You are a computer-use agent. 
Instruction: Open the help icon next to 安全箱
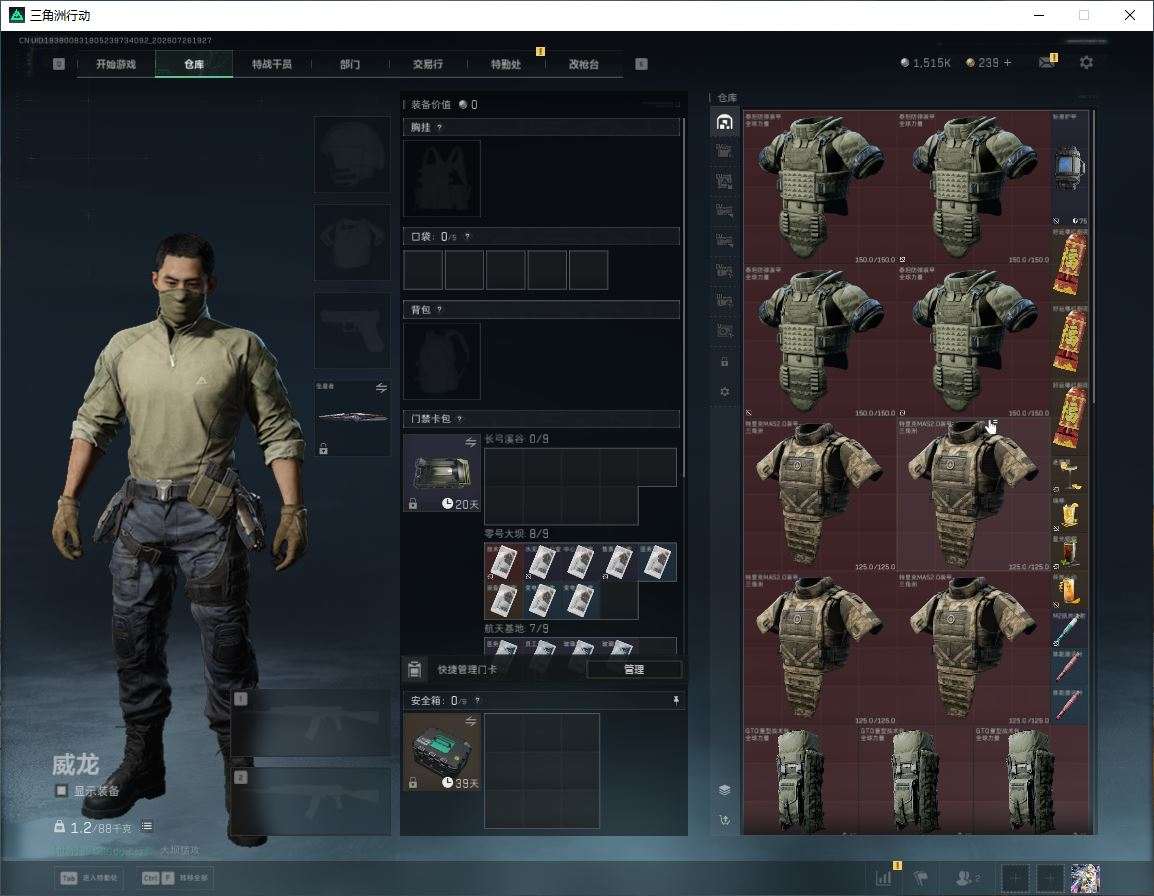click(x=477, y=701)
